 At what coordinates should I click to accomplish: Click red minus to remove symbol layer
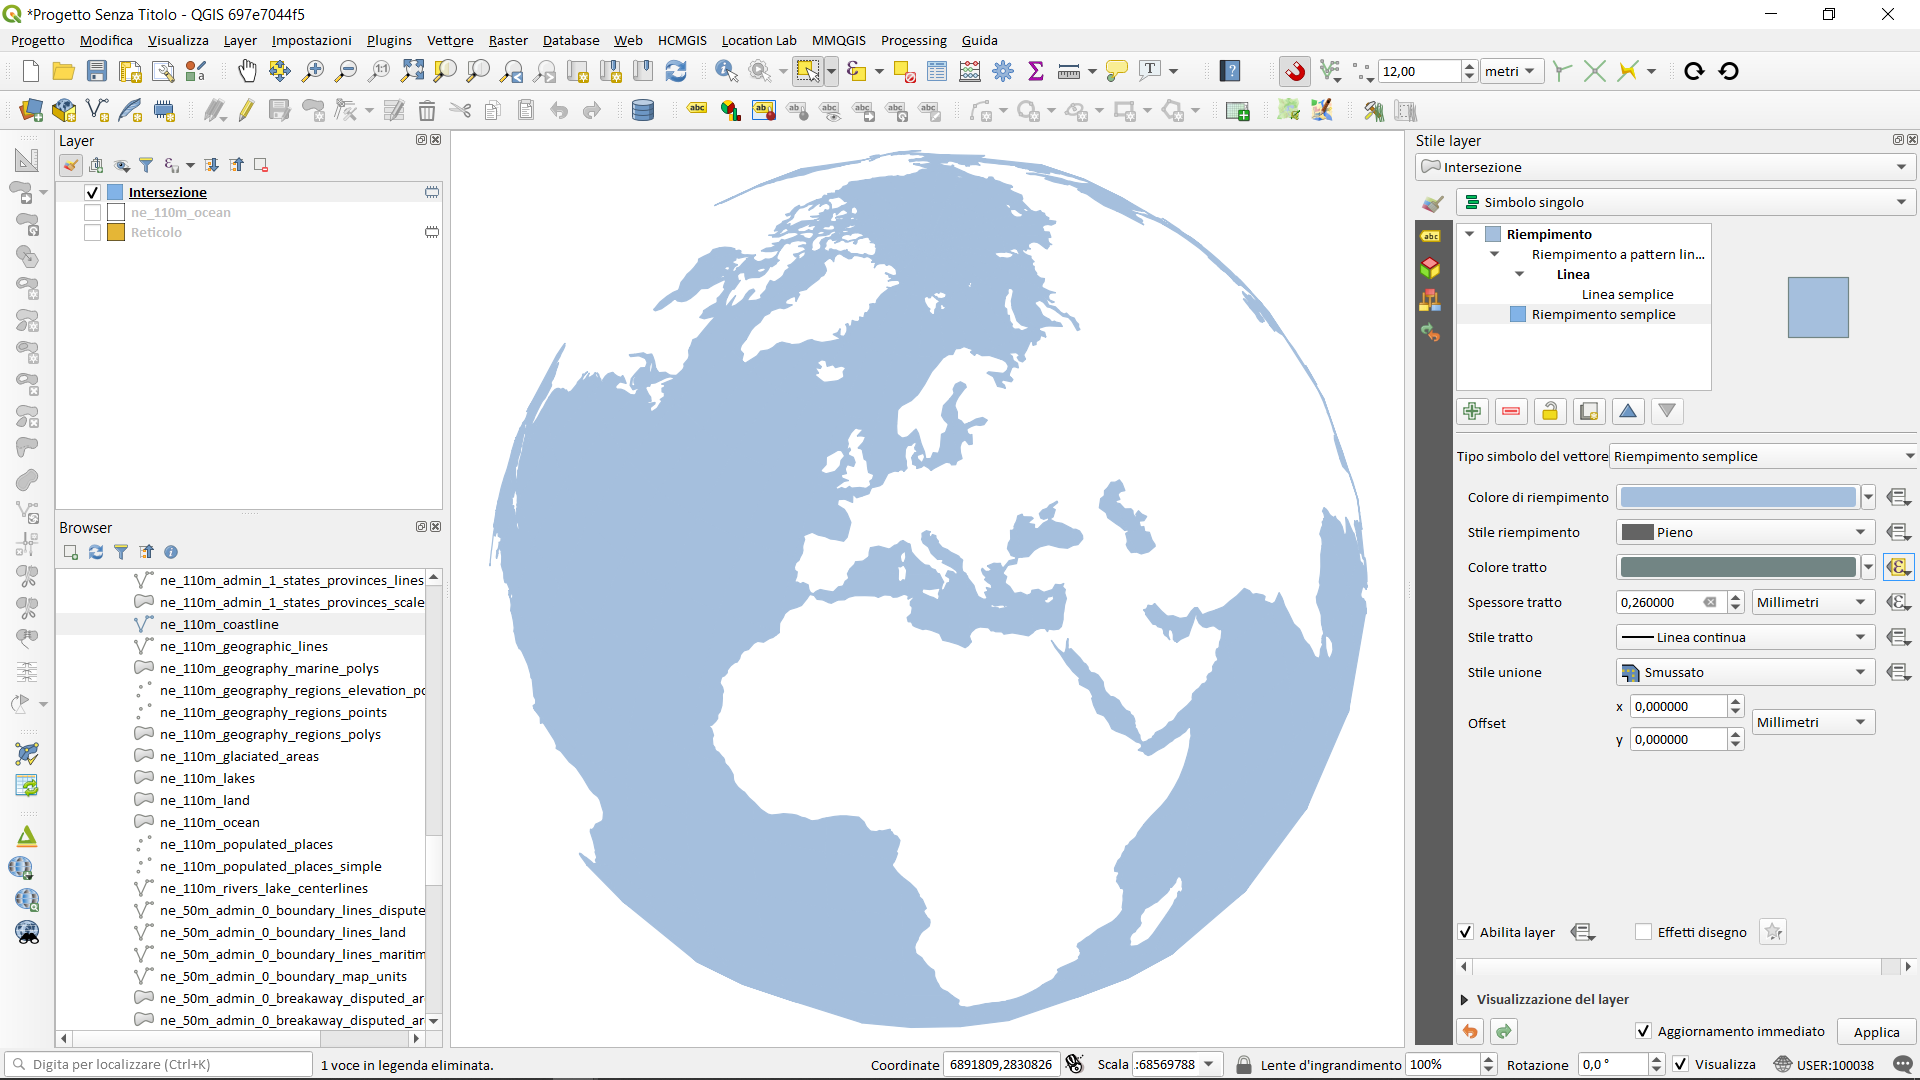(1511, 411)
